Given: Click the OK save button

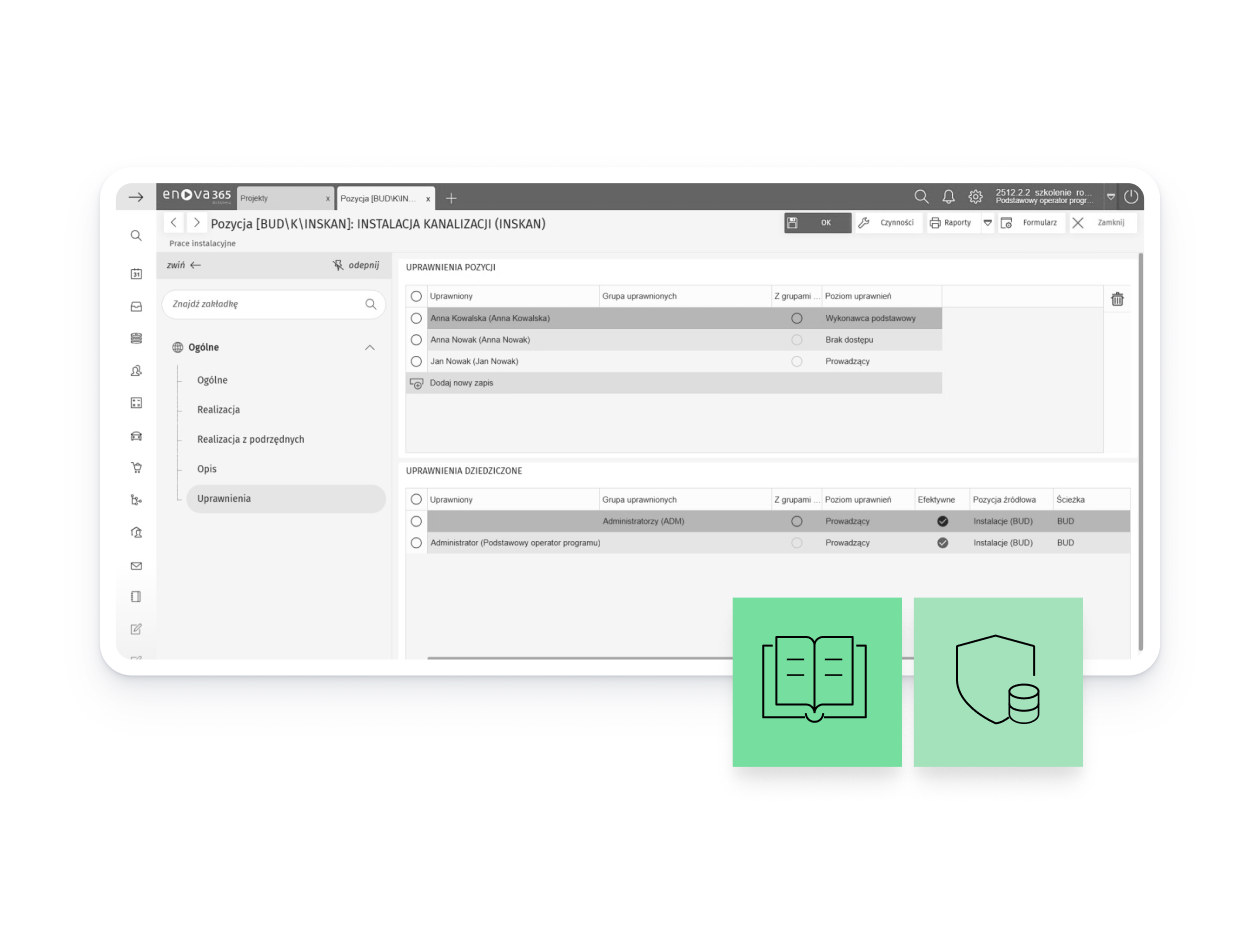Looking at the screenshot, I should pos(818,223).
